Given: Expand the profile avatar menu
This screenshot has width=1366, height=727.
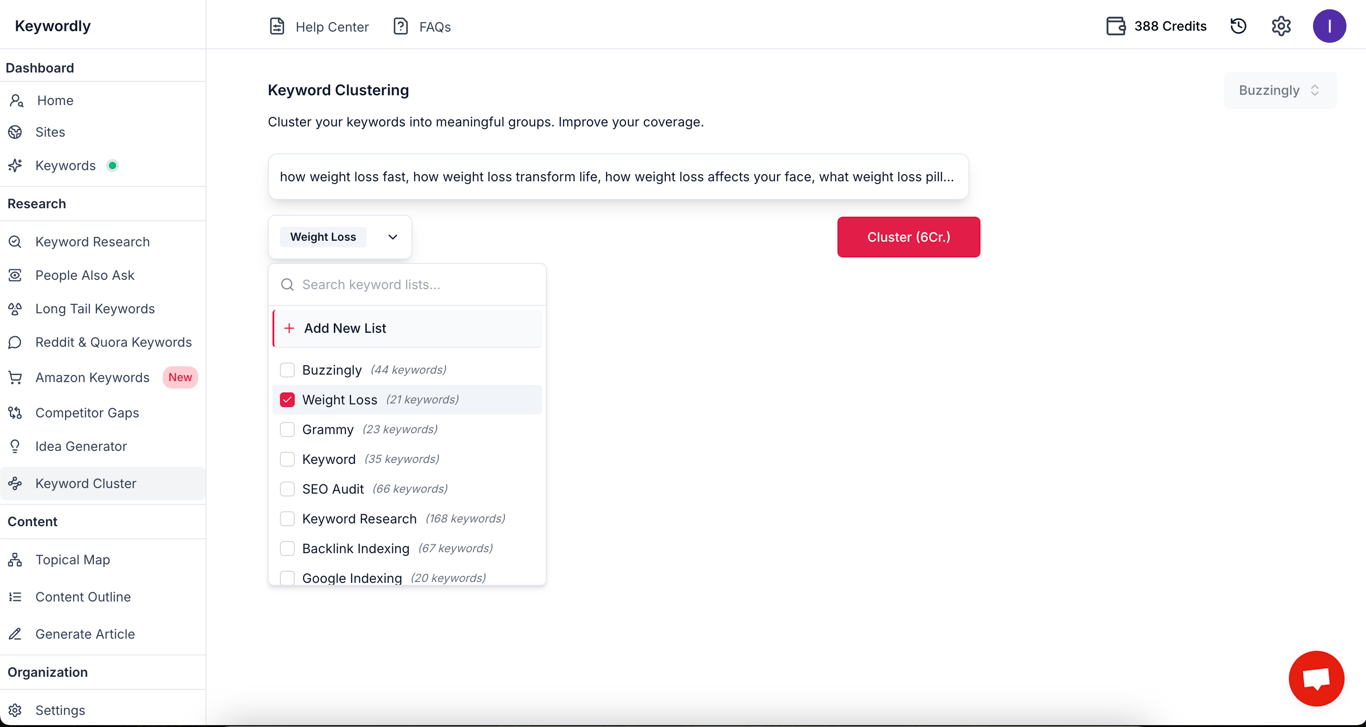Looking at the screenshot, I should tap(1330, 25).
